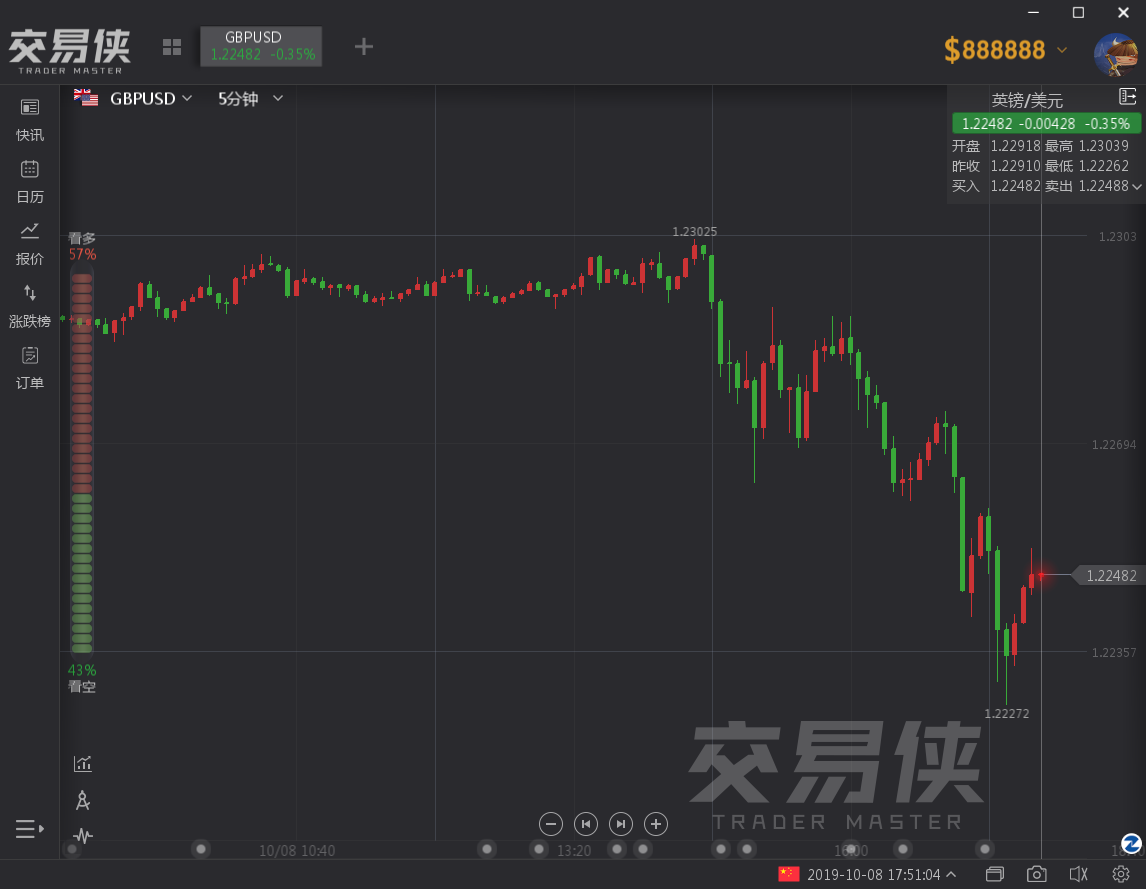Click the stacked windows icon in status bar

995,874
